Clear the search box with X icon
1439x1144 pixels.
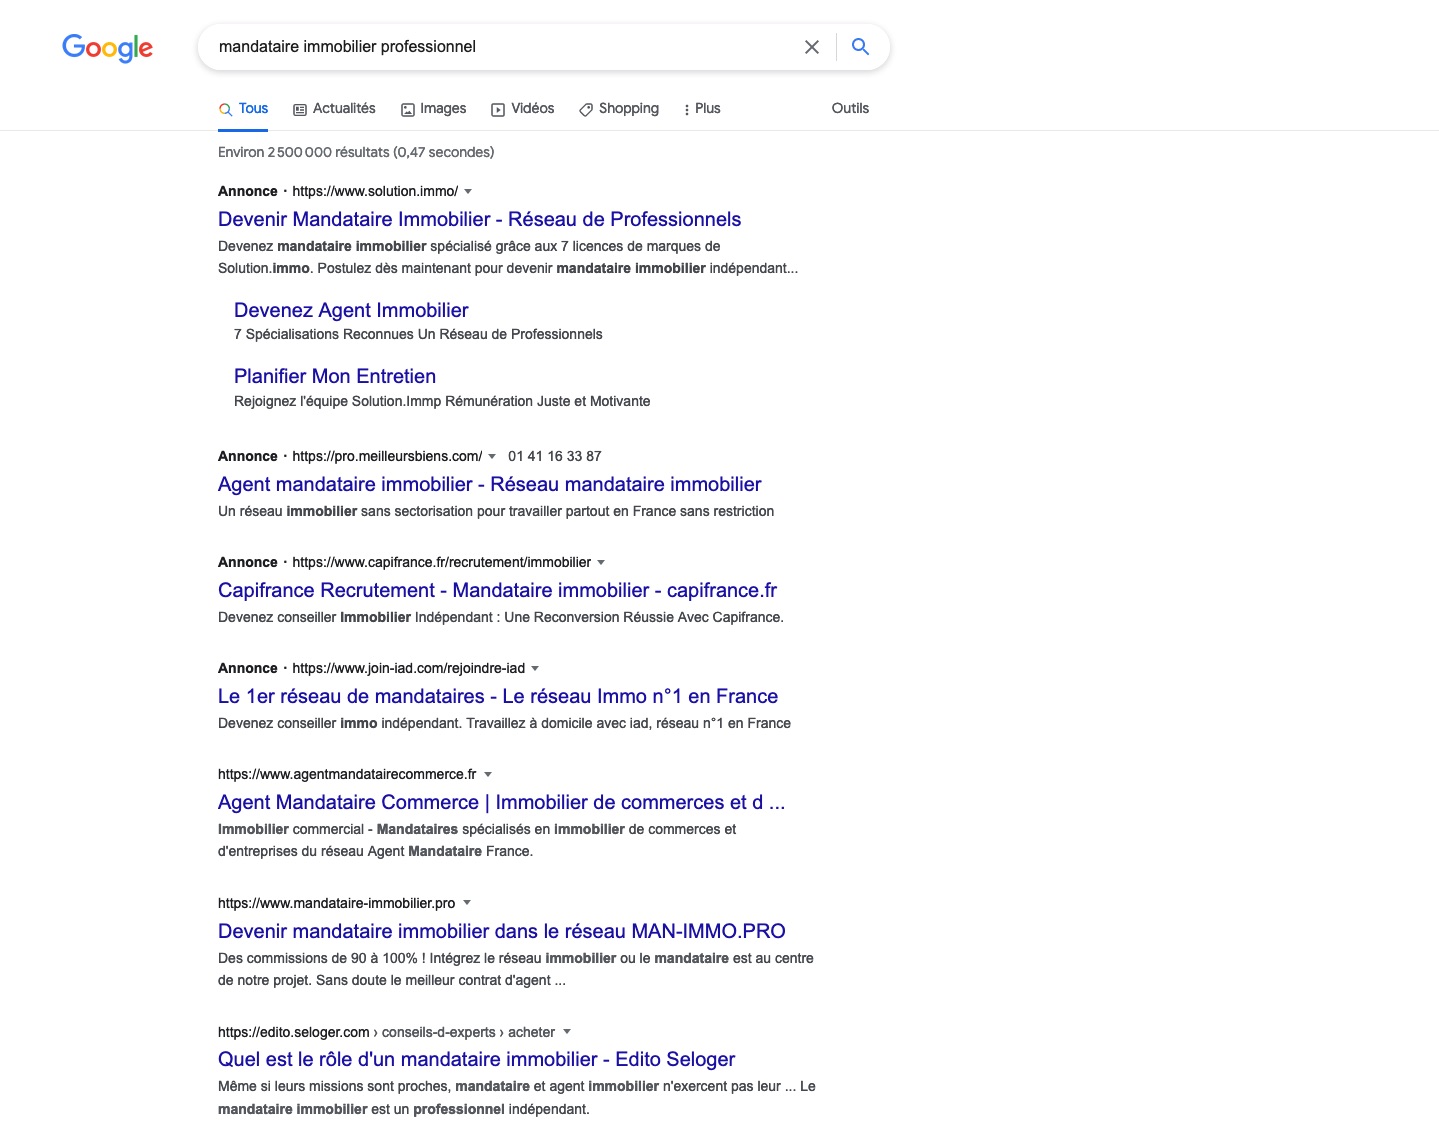[812, 47]
